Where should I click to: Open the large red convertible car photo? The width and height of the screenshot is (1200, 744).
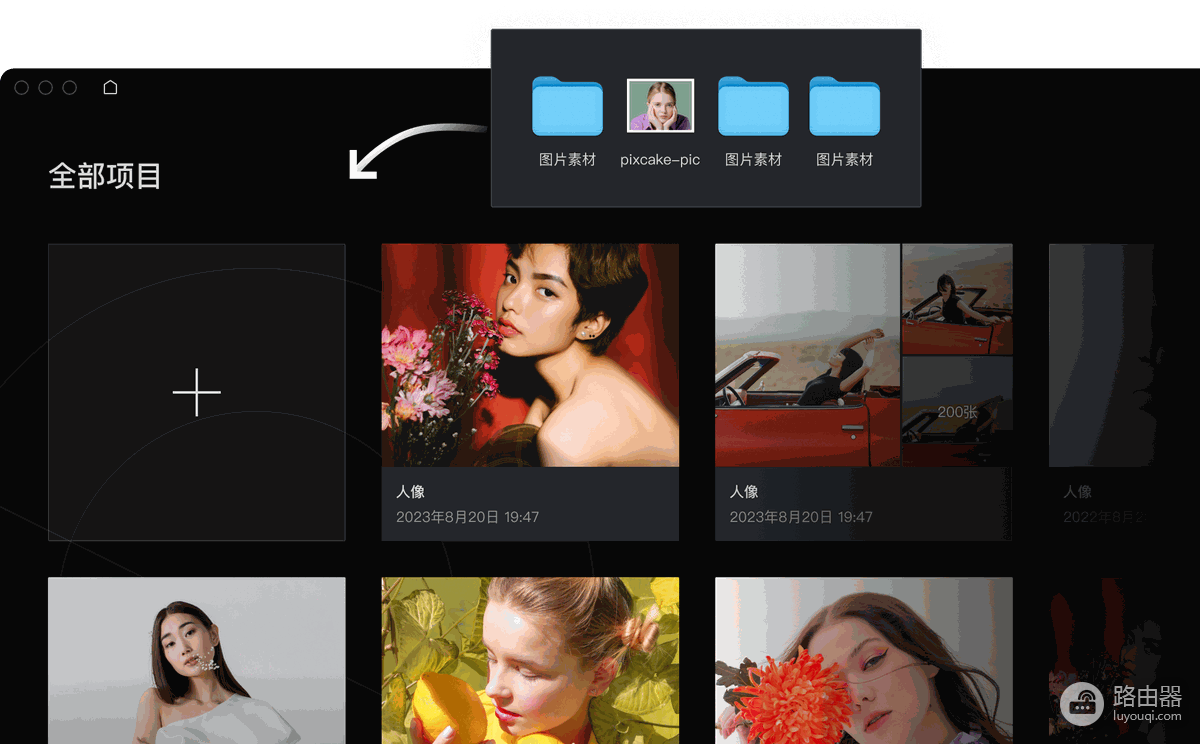807,355
